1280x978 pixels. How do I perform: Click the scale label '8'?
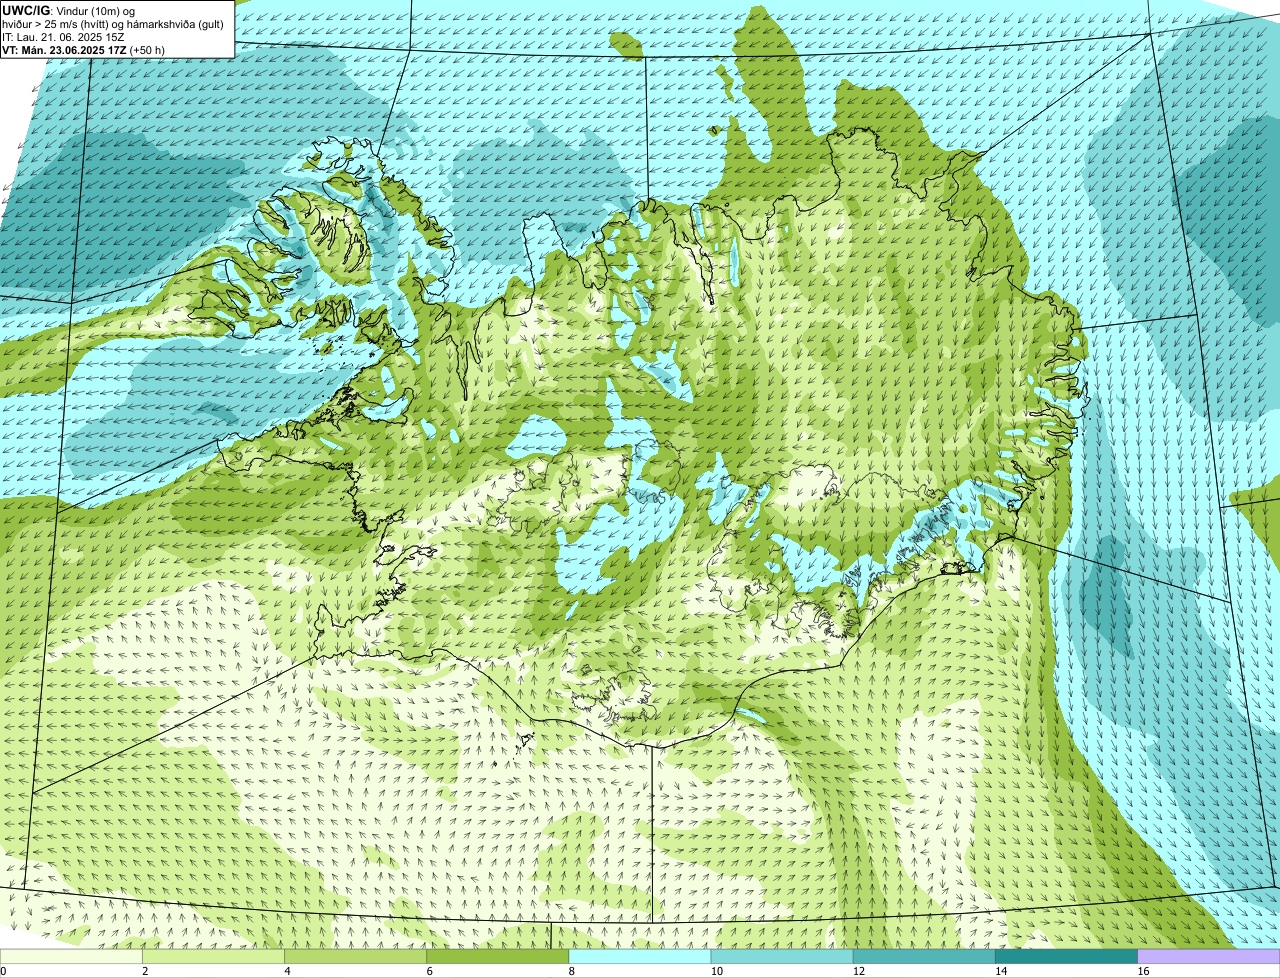571,971
